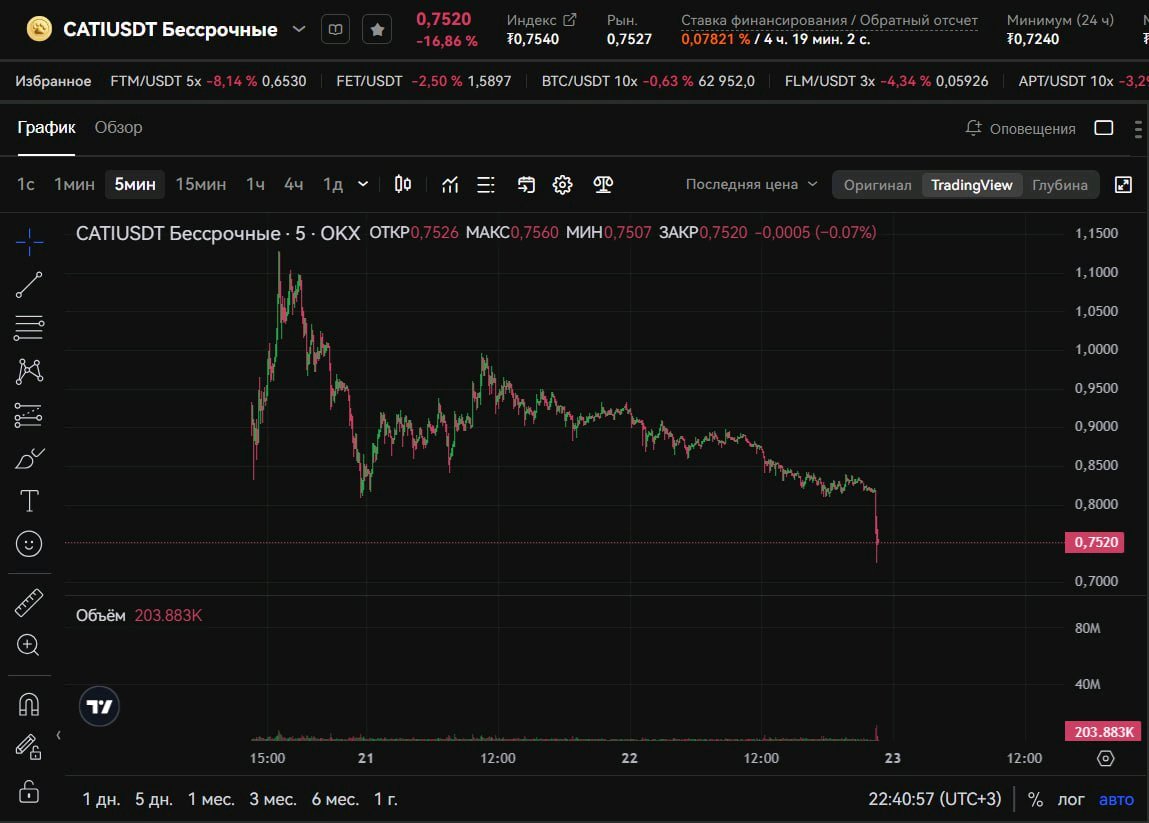Open chart time axis settings icon
Image resolution: width=1149 pixels, height=823 pixels.
tap(1106, 759)
